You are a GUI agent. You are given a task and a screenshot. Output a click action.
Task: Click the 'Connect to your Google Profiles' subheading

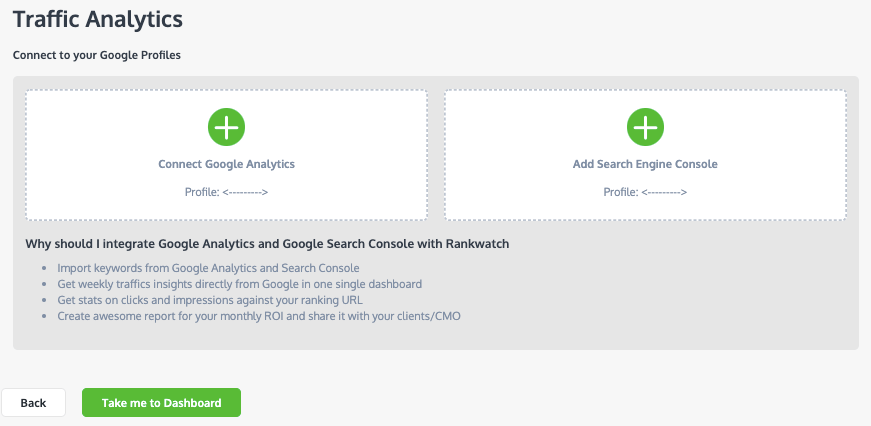[x=97, y=56]
